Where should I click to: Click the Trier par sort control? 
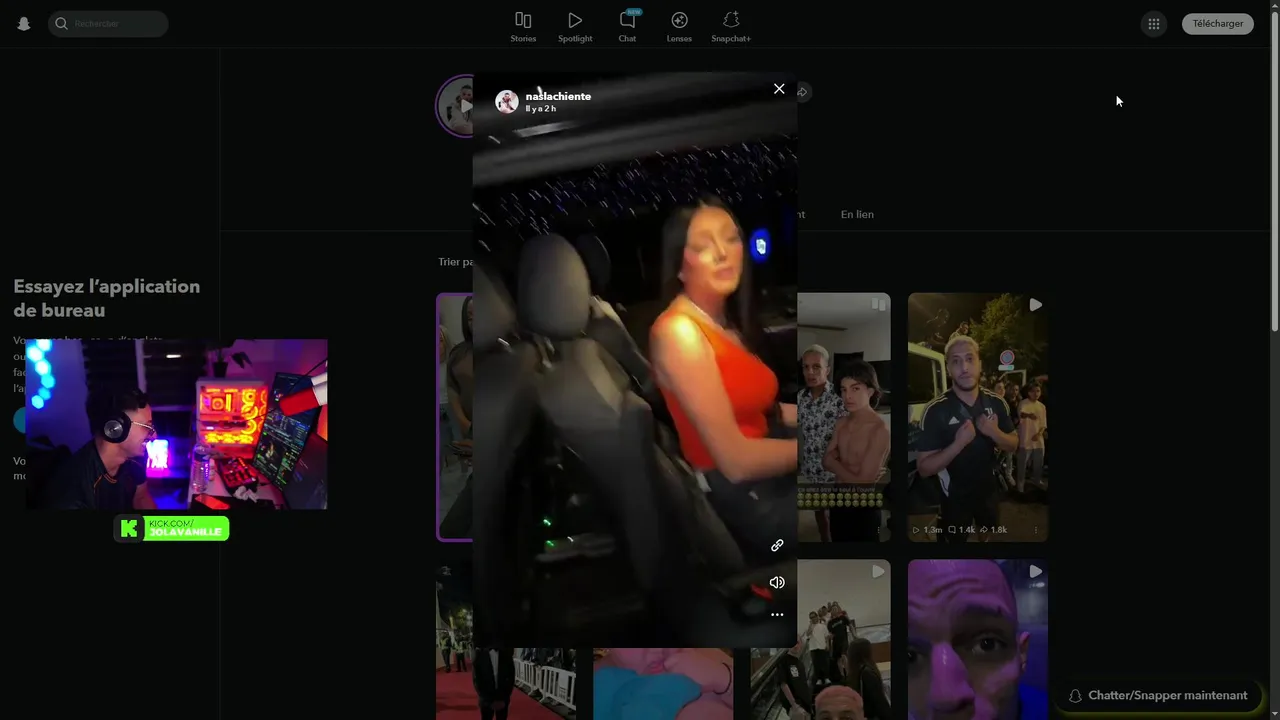[x=455, y=262]
